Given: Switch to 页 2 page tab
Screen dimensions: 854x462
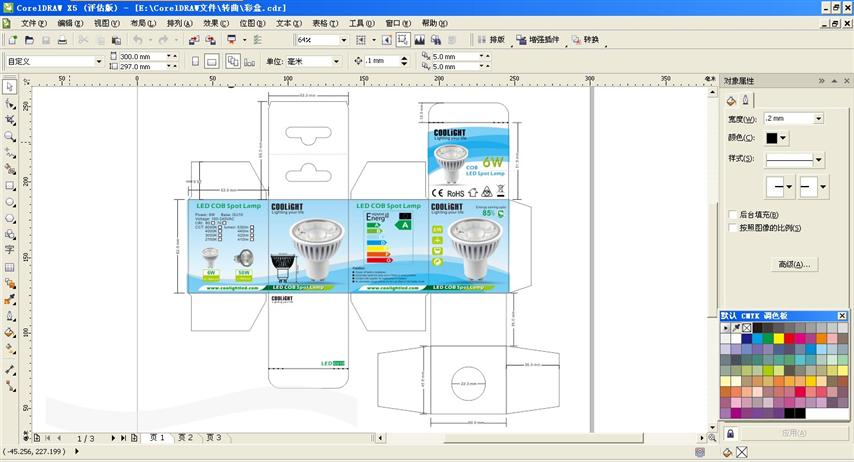Looking at the screenshot, I should tap(185, 437).
